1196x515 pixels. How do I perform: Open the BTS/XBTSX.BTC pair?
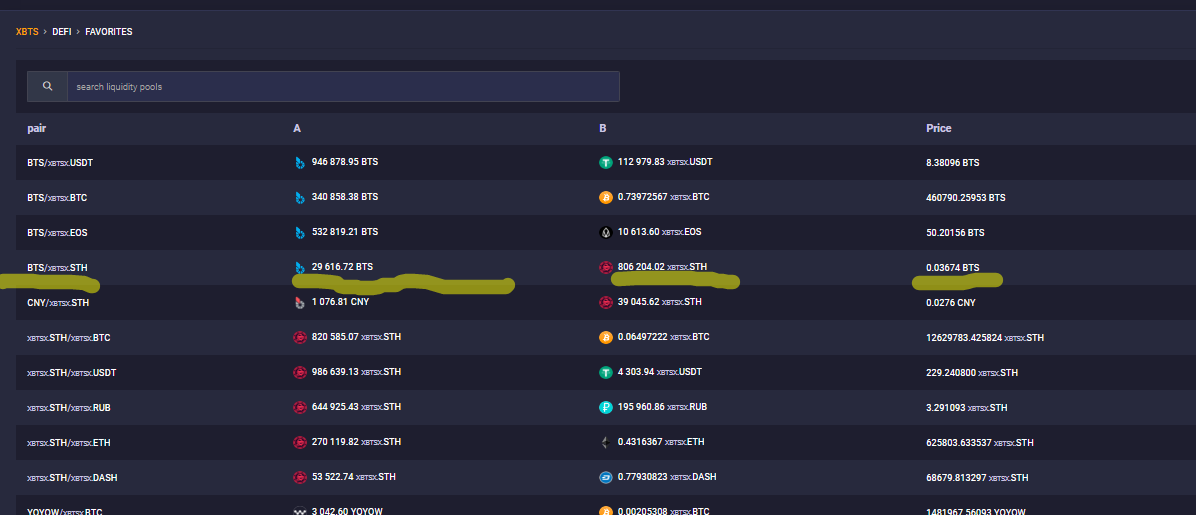57,198
